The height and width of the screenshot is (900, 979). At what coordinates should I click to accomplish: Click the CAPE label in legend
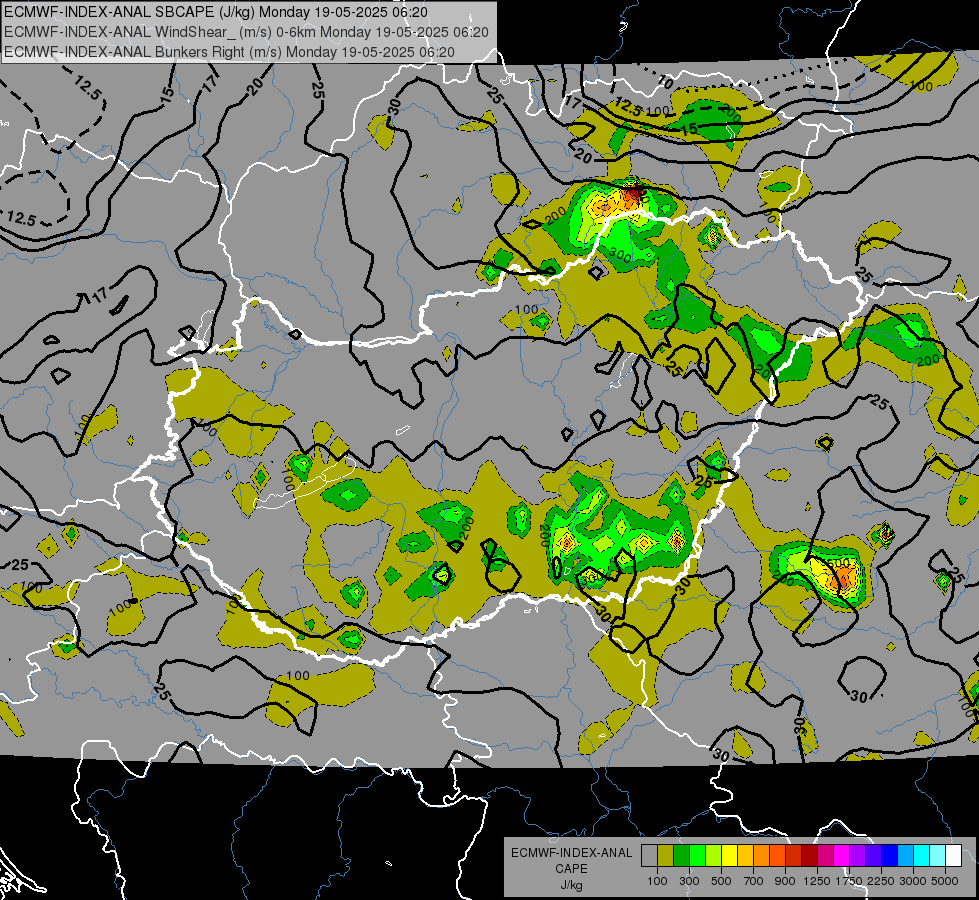(571, 869)
